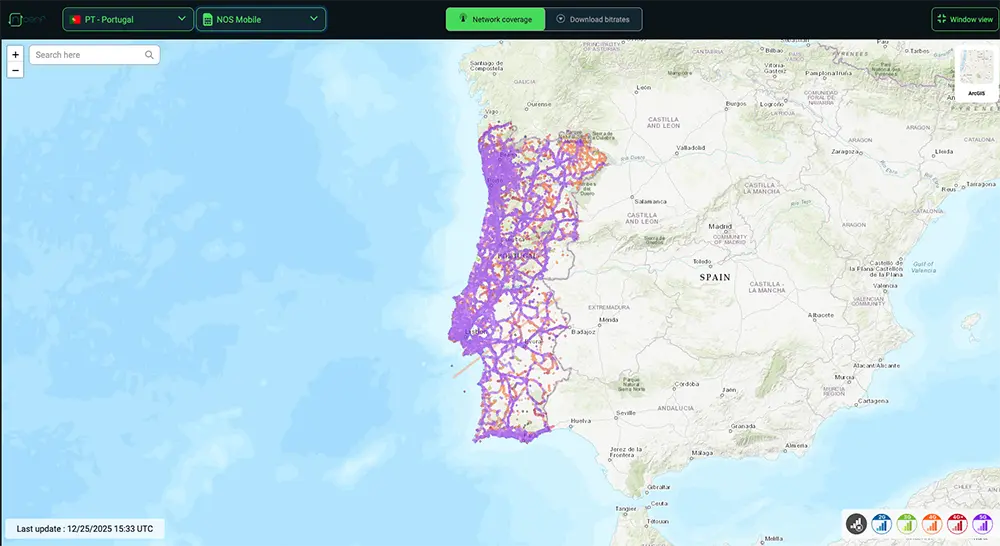
Task: Click the Badajoz city label
Action: coord(583,332)
